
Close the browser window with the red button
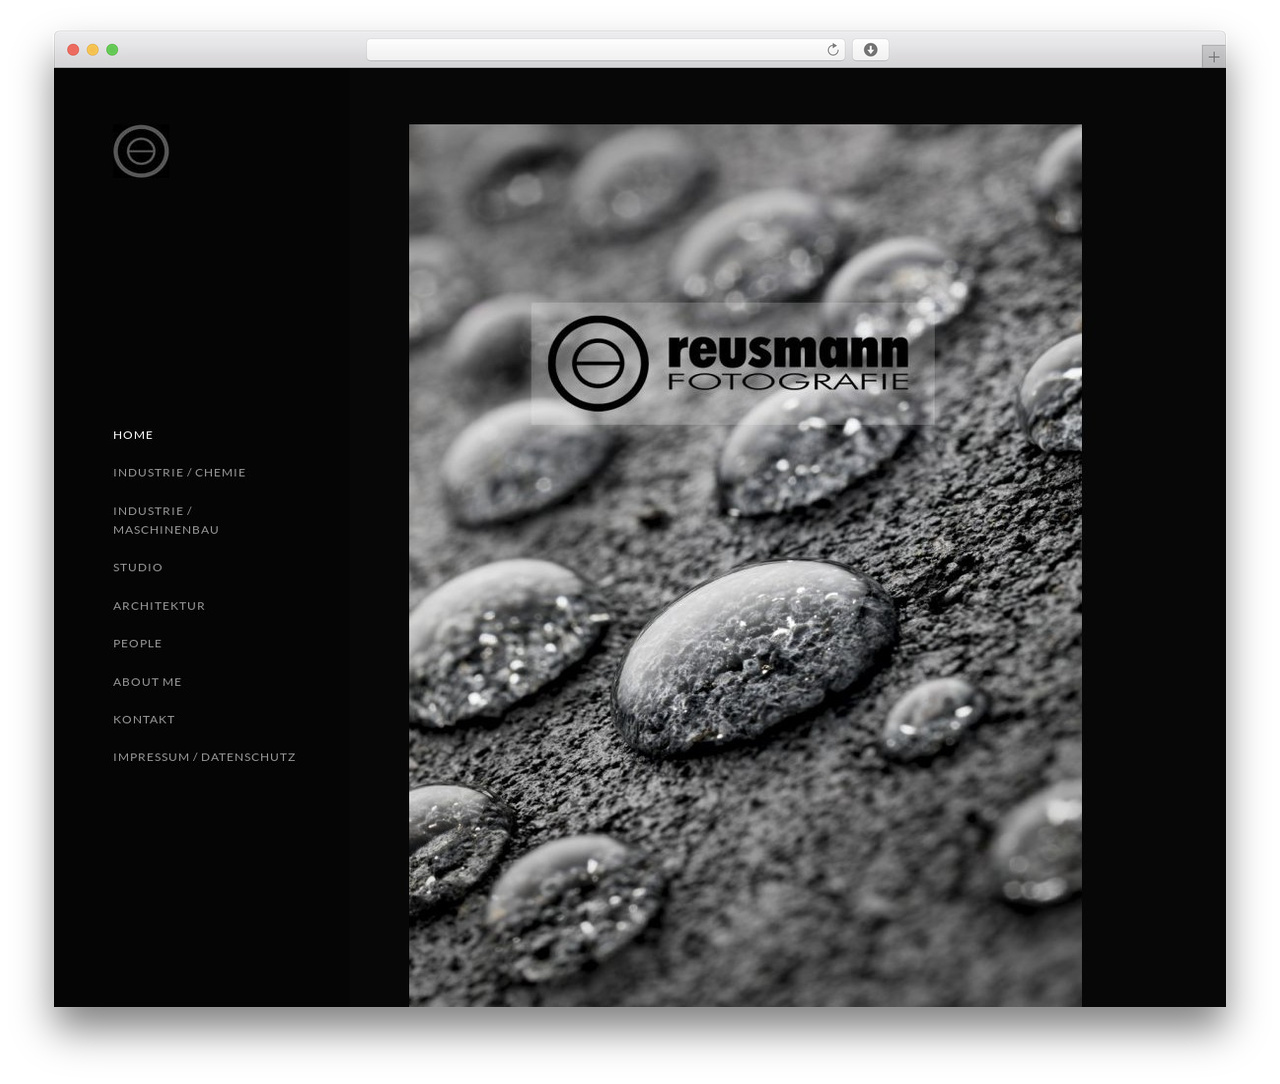73,50
